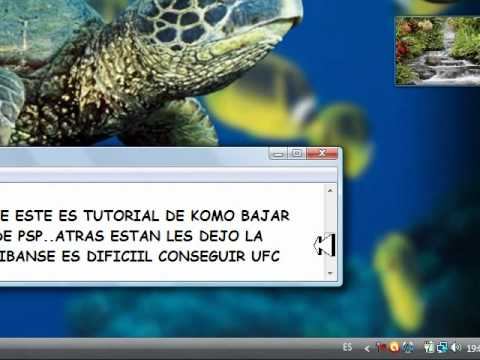Click the line "PSP..ATRAS ESTAN LES DEJO LA"
Screen dimensions: 480x360
click(140, 236)
